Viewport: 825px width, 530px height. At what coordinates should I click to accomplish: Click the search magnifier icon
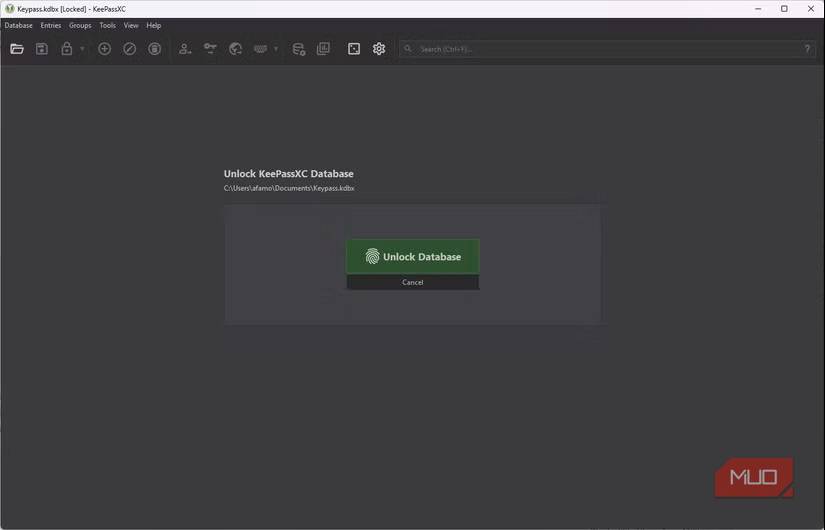click(408, 48)
